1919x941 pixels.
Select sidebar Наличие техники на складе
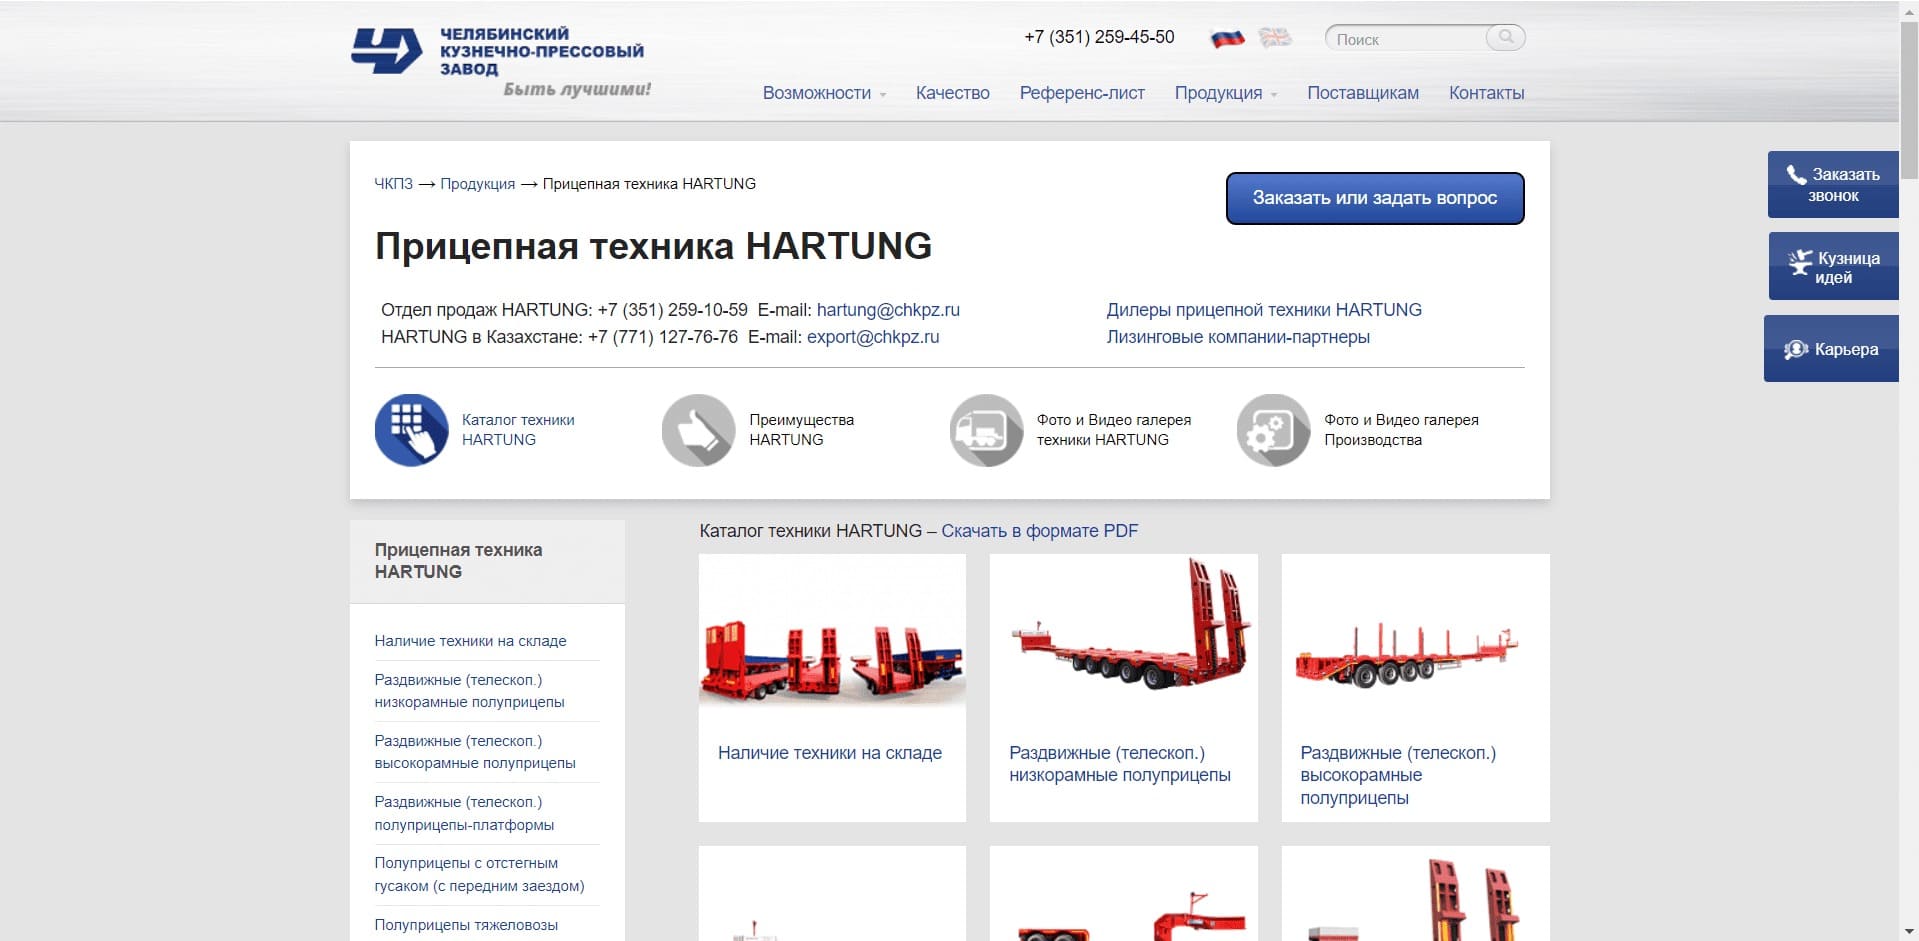(x=470, y=641)
